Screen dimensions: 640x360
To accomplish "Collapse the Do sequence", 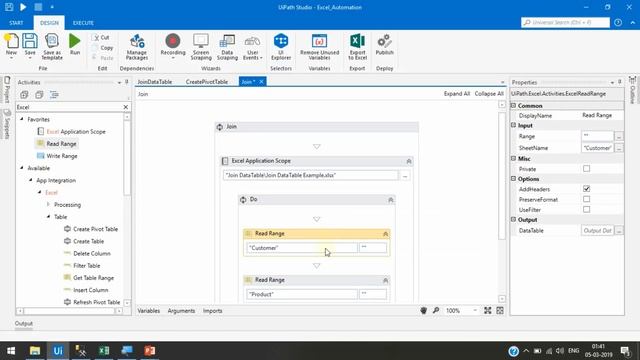I will click(x=391, y=200).
